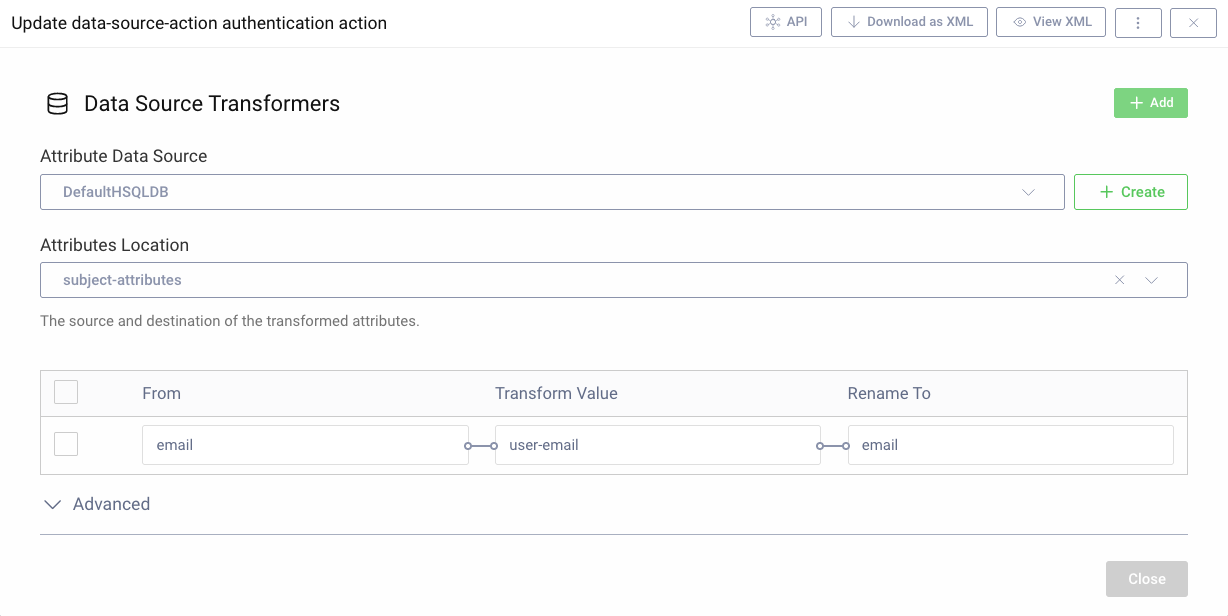
Task: Open the Attribute Data Source dropdown
Action: [x=1028, y=192]
